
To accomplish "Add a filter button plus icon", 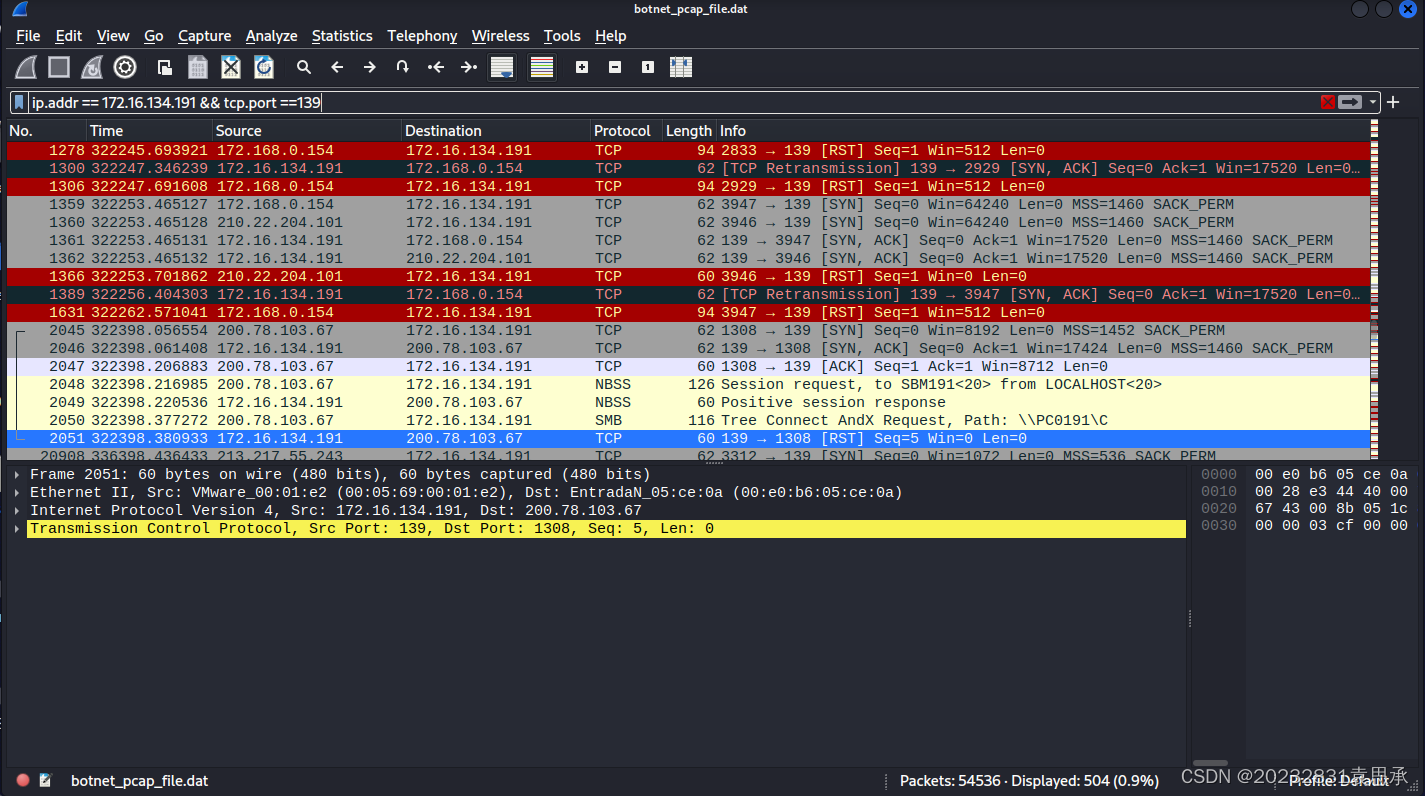I will pos(1393,102).
